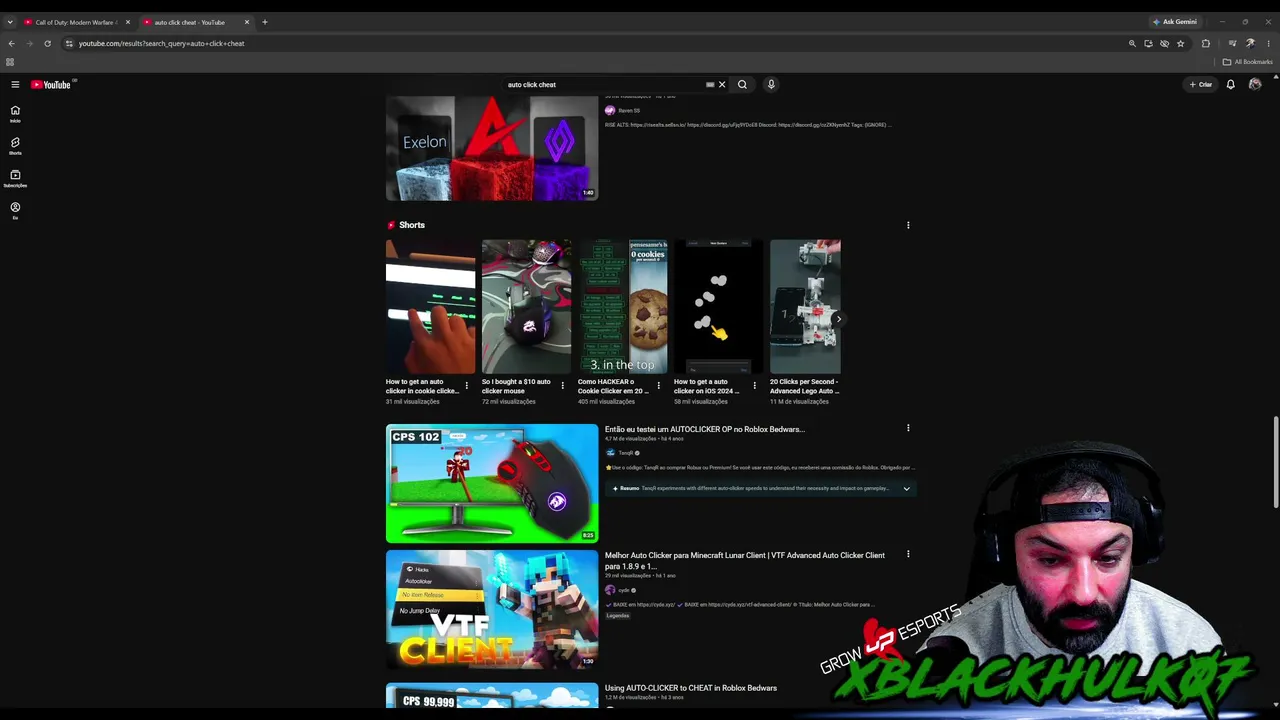Open 'Using AUTO-CLICKER to CHEAT in Roblox Bedwars' title
Screen dimensions: 1280x720
pos(691,688)
